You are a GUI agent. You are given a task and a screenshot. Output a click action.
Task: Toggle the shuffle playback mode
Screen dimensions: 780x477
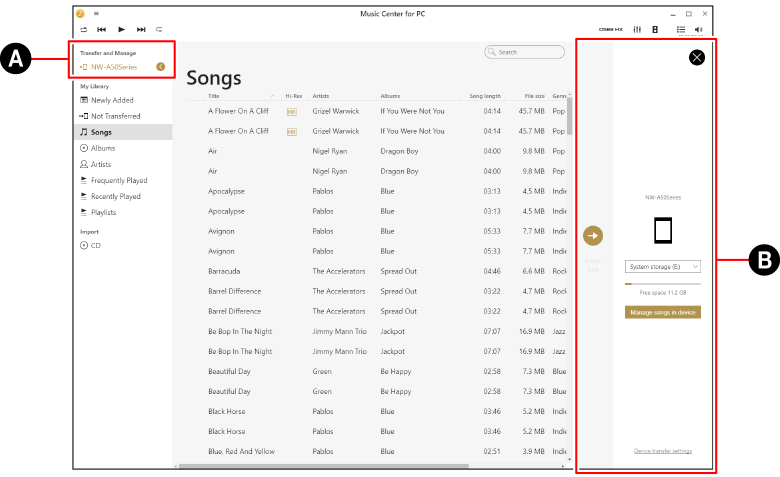click(x=159, y=30)
